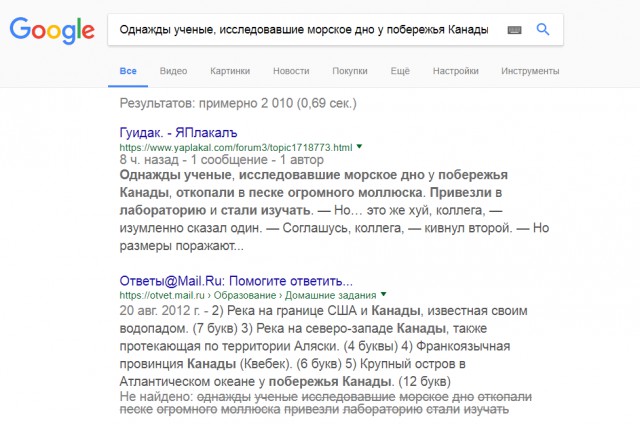Switch to the Картинки tab
This screenshot has height=424, width=640.
[x=230, y=71]
